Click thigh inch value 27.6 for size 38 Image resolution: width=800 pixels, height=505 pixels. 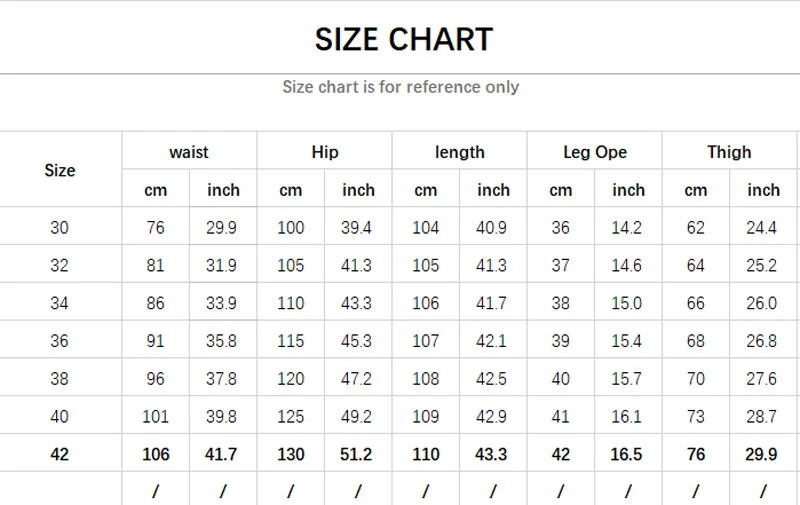(x=761, y=380)
